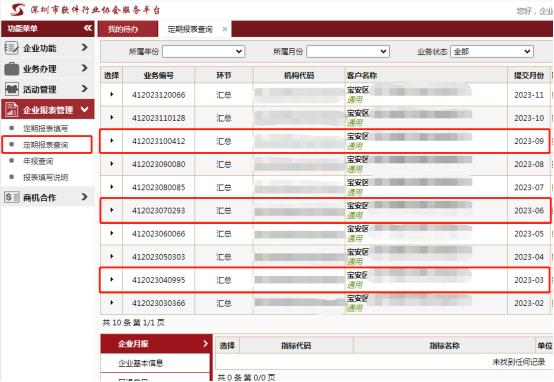Open 年报查询 in the sidebar

tap(38, 161)
